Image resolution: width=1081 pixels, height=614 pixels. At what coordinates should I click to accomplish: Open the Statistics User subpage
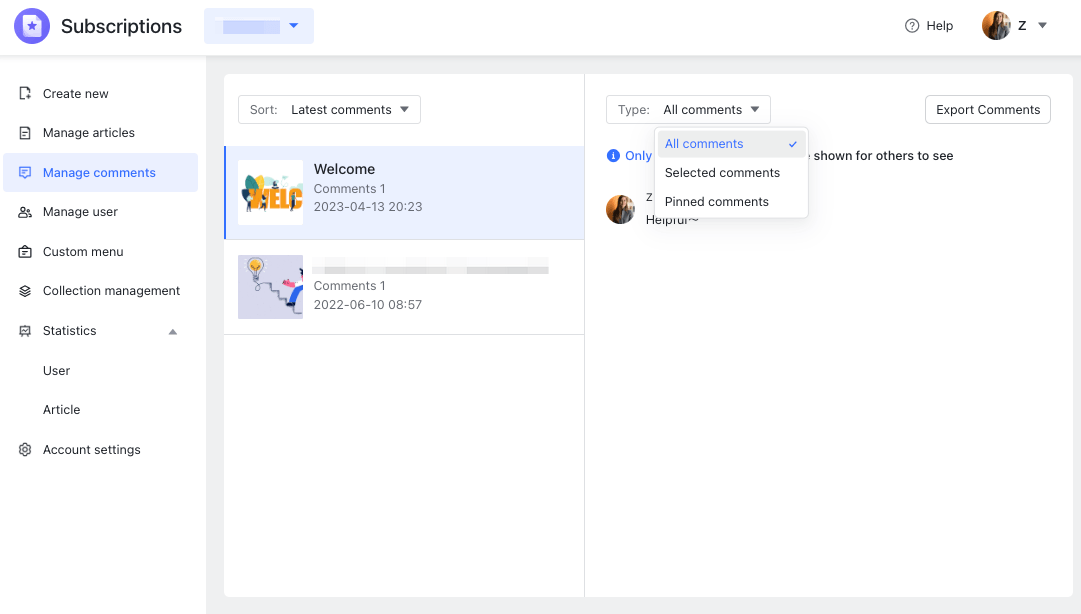[57, 371]
